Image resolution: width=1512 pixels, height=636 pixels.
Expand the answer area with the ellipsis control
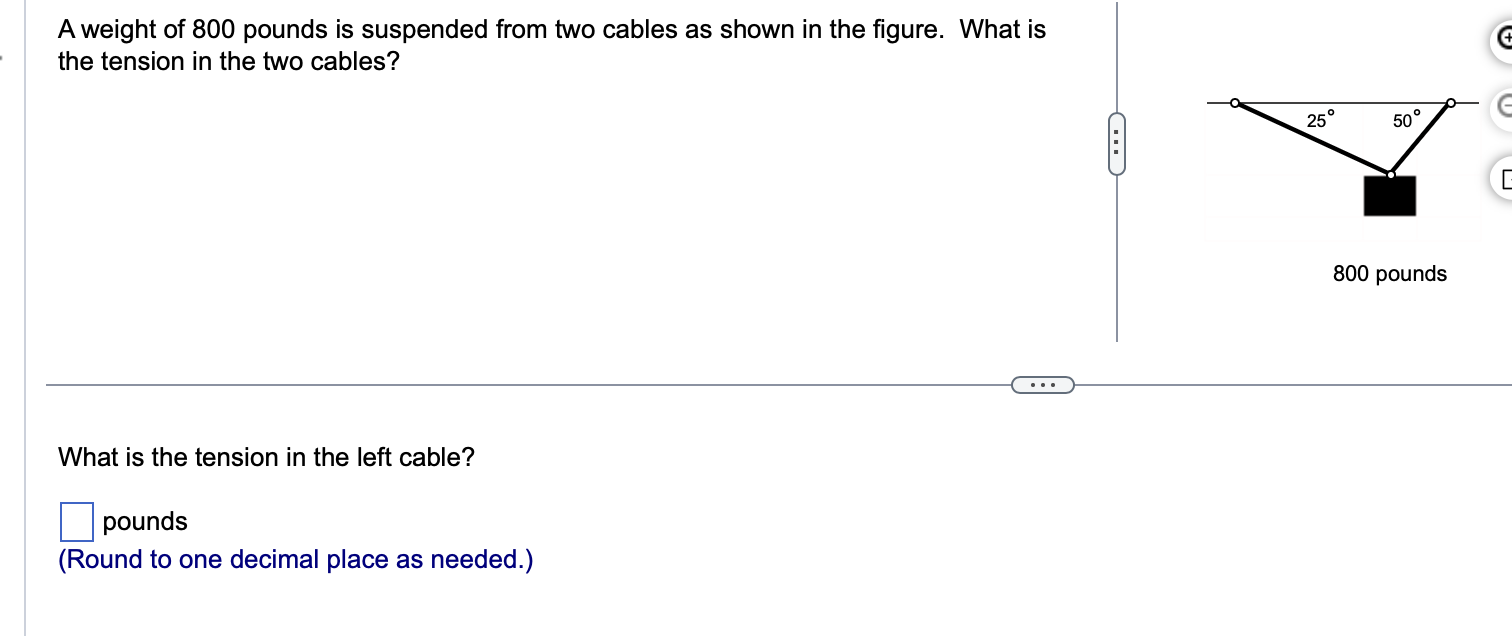click(x=1043, y=384)
